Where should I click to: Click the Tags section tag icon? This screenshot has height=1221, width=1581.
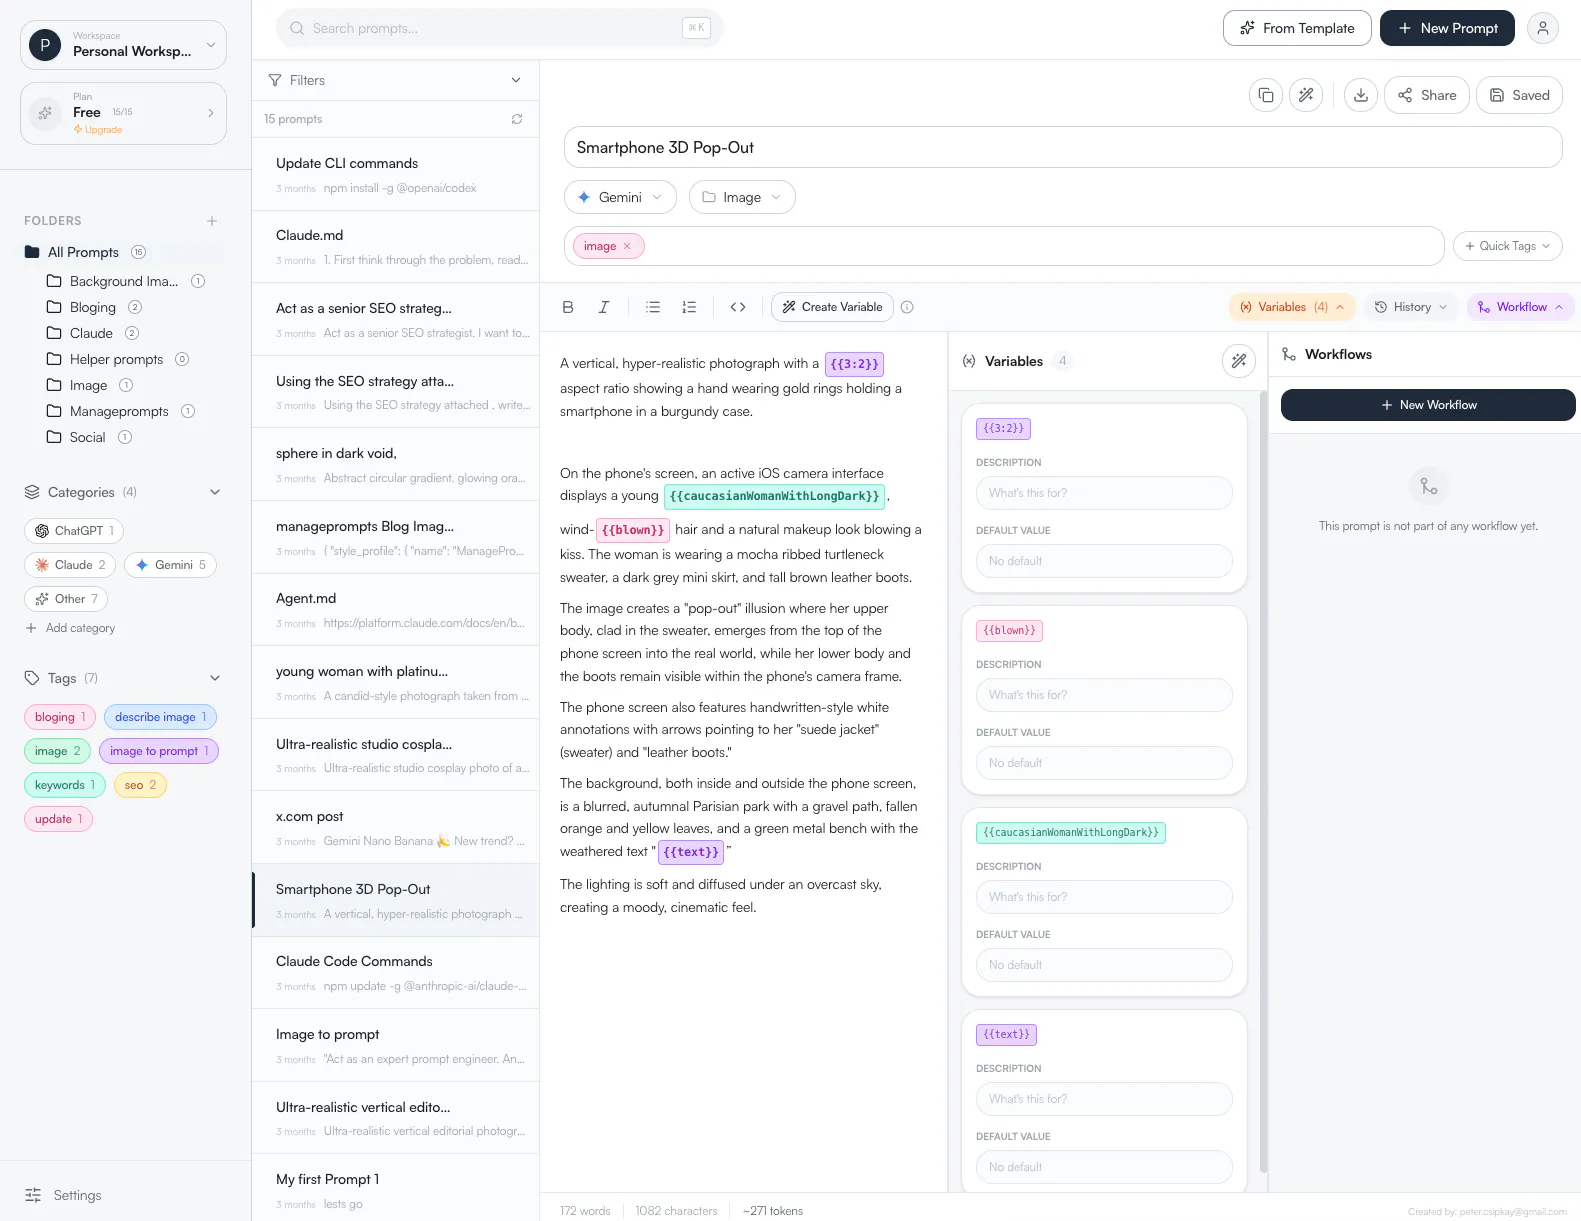pos(32,678)
